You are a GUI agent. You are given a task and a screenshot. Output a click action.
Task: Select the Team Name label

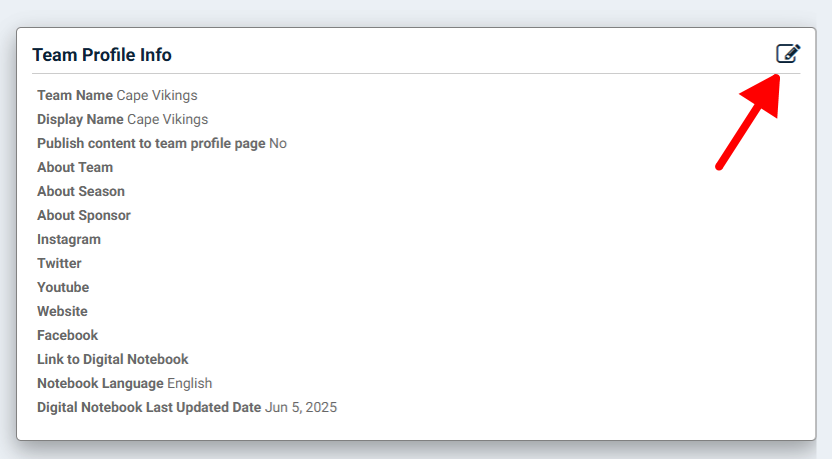point(75,96)
